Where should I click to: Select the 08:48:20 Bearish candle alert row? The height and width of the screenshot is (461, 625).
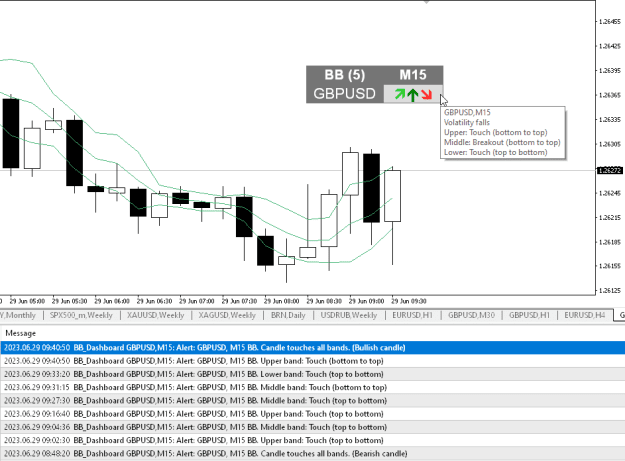312,453
